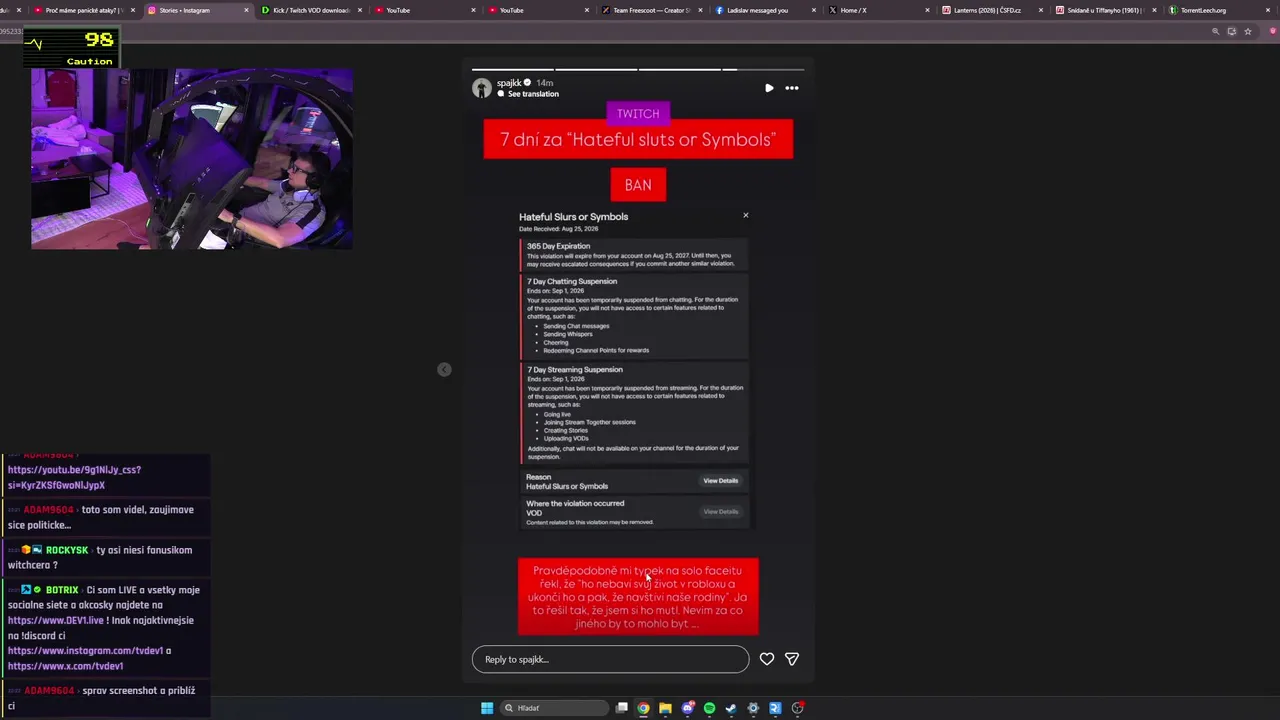Jump to the first story progress segment
This screenshot has width=1280, height=720.
[512, 69]
